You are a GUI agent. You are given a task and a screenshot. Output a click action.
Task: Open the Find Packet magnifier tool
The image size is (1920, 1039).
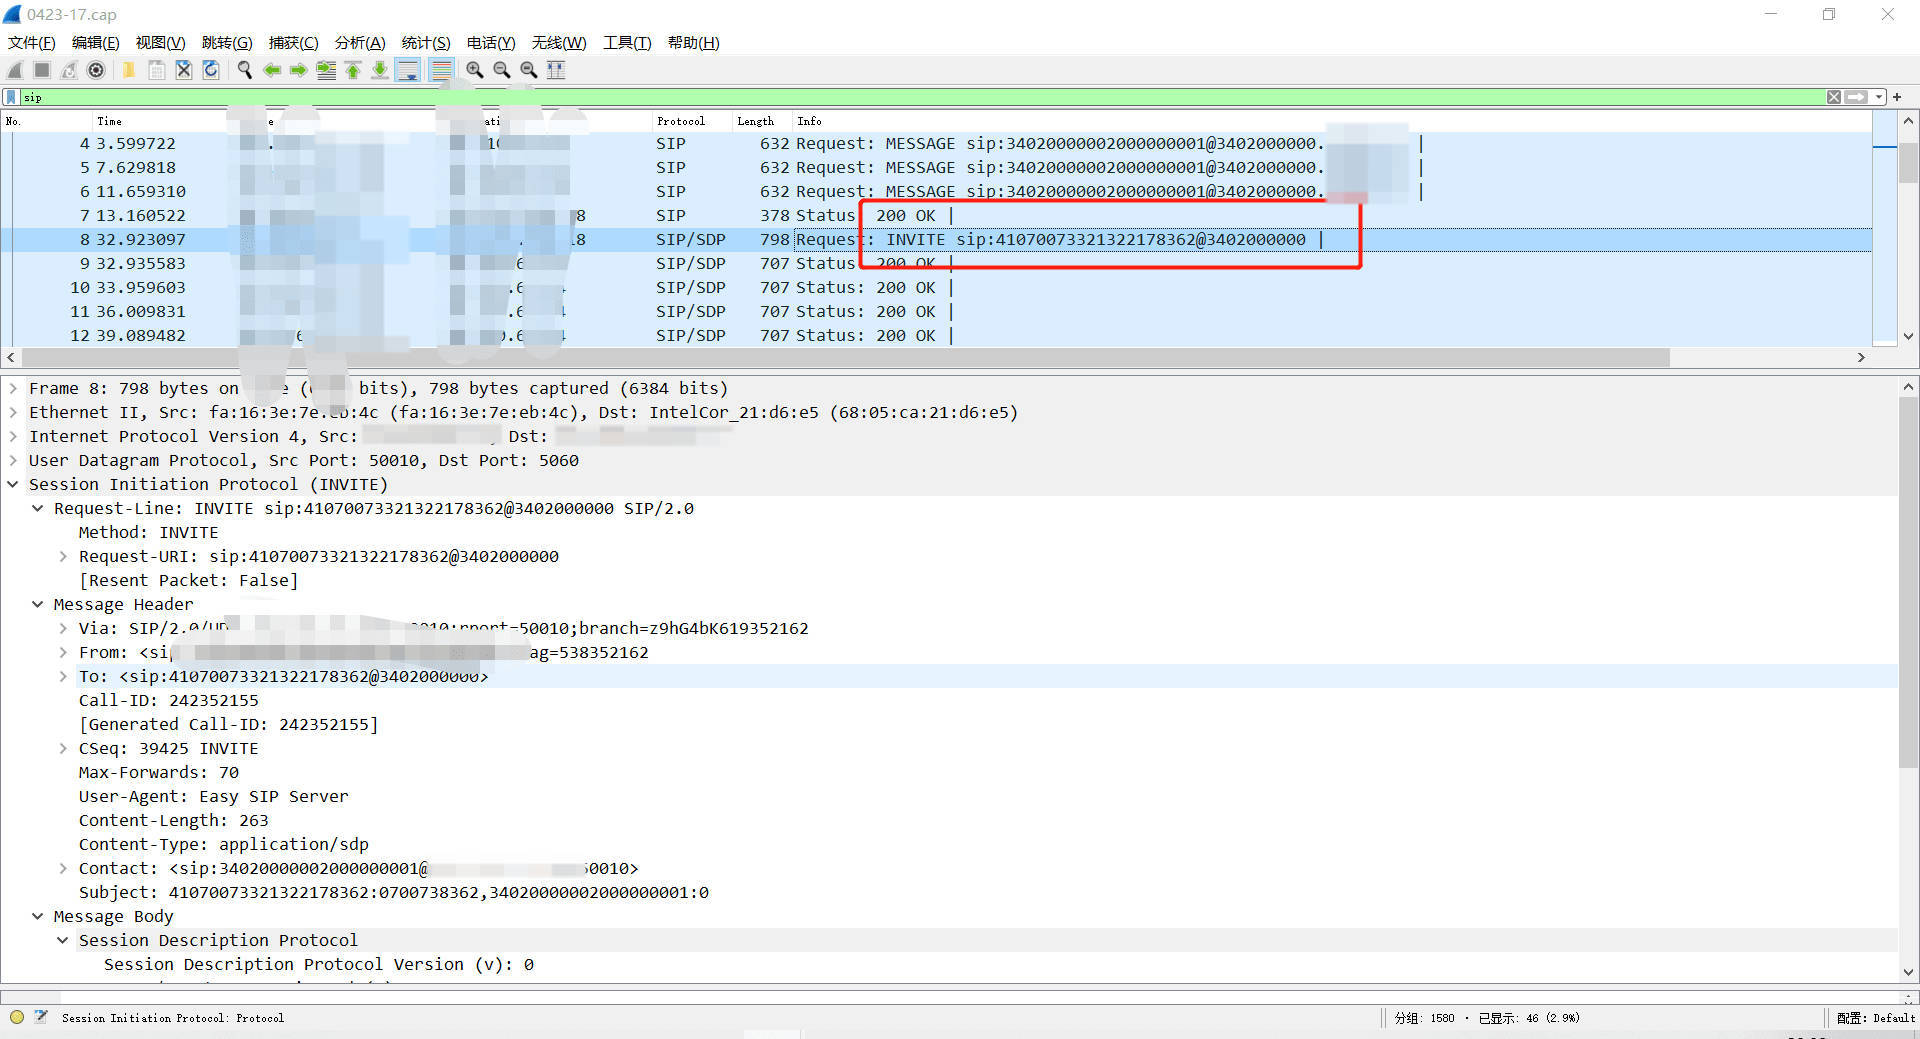pyautogui.click(x=244, y=70)
